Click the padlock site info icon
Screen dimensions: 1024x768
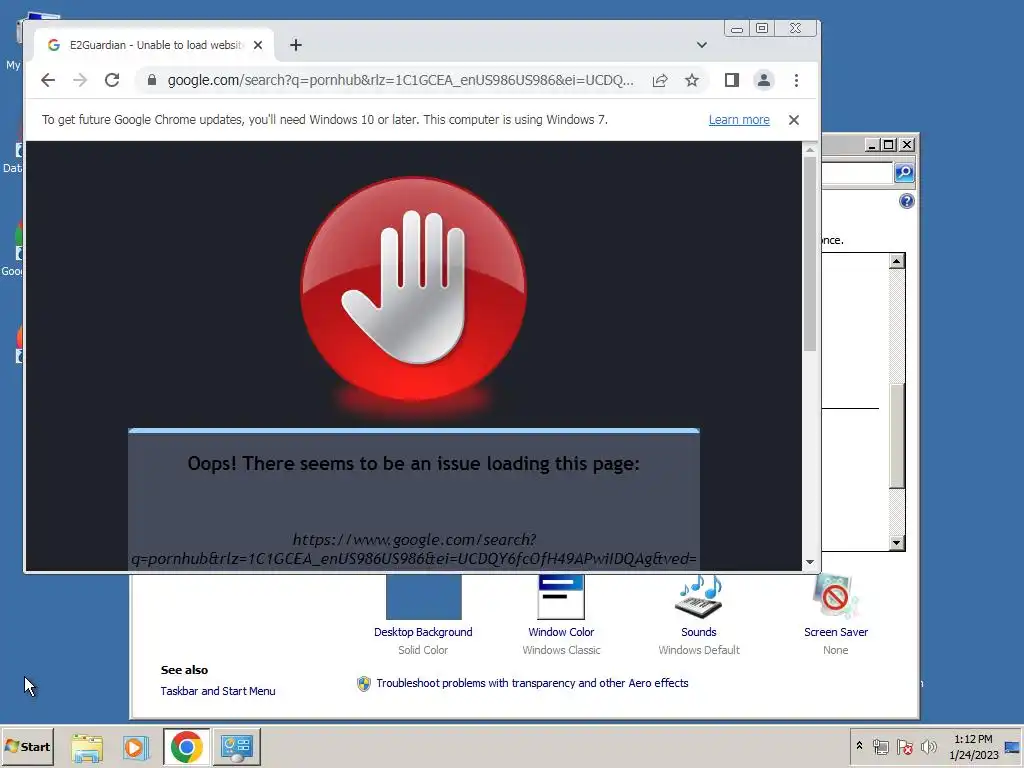point(152,80)
